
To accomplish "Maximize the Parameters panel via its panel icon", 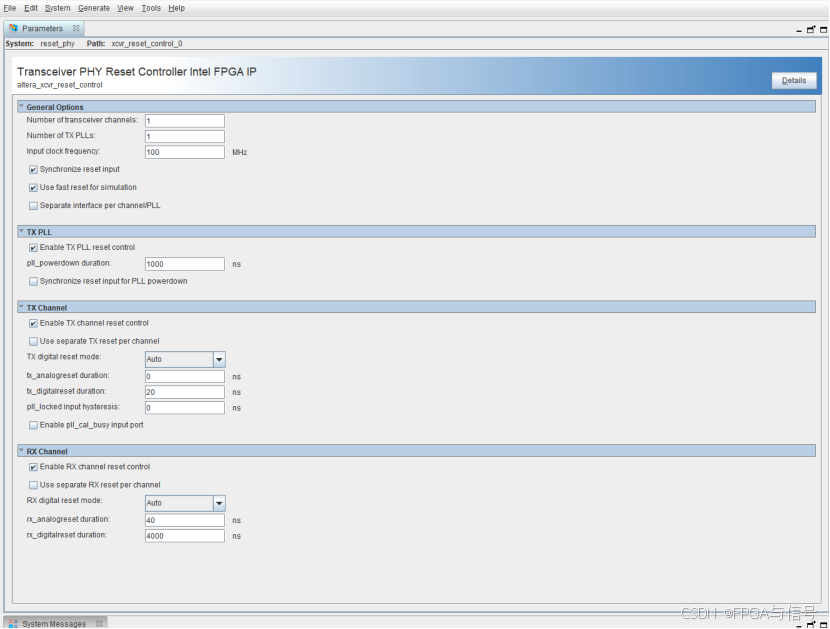I will click(x=823, y=30).
